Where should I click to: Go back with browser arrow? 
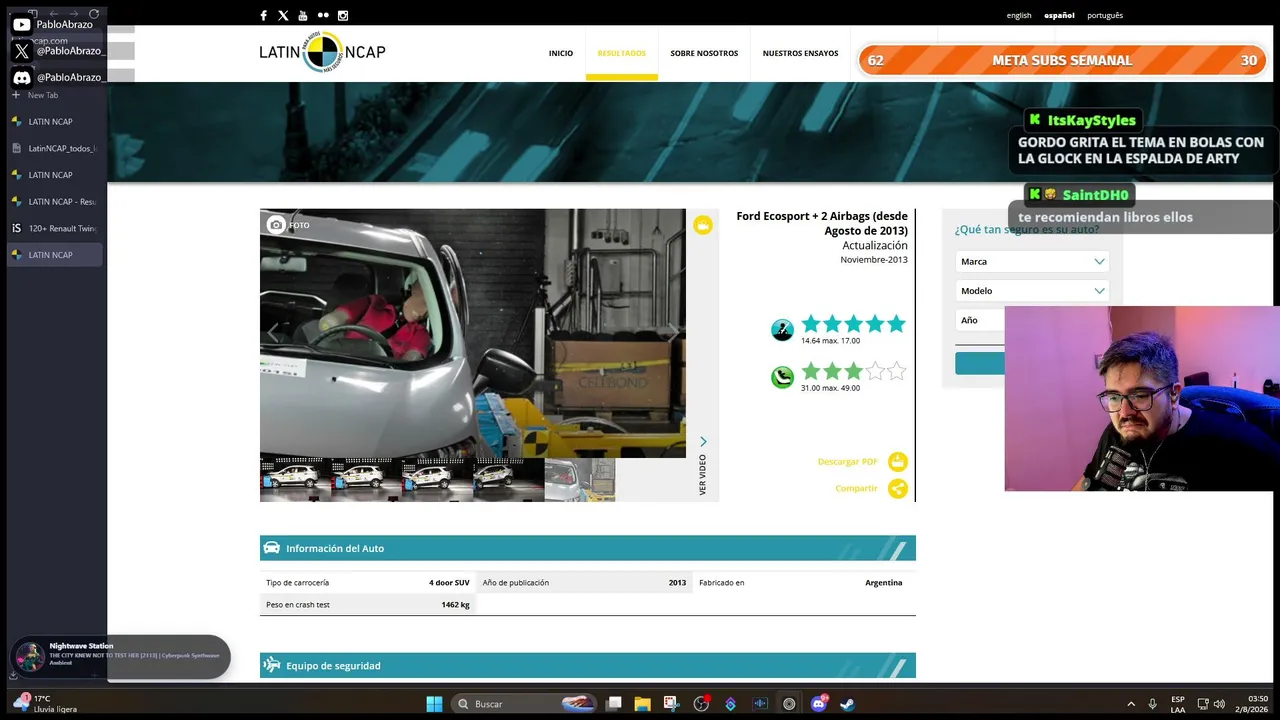pos(53,14)
